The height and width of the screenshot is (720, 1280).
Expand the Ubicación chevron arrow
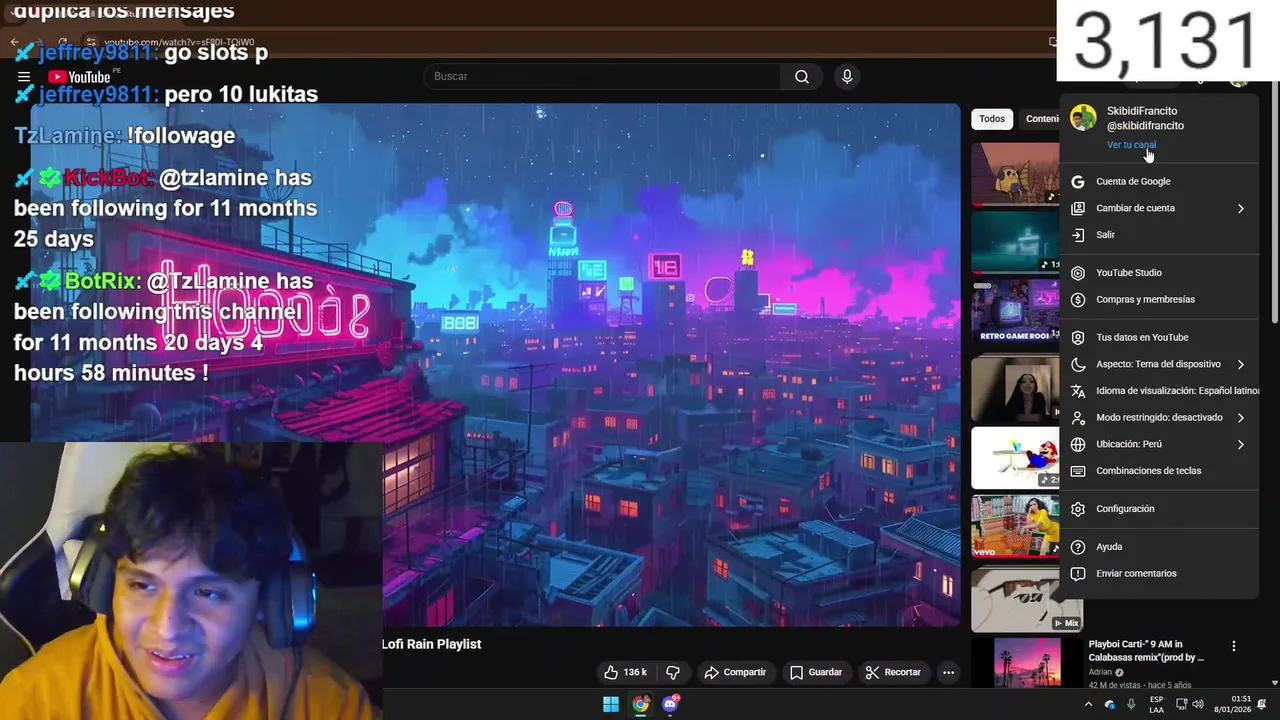[1241, 444]
